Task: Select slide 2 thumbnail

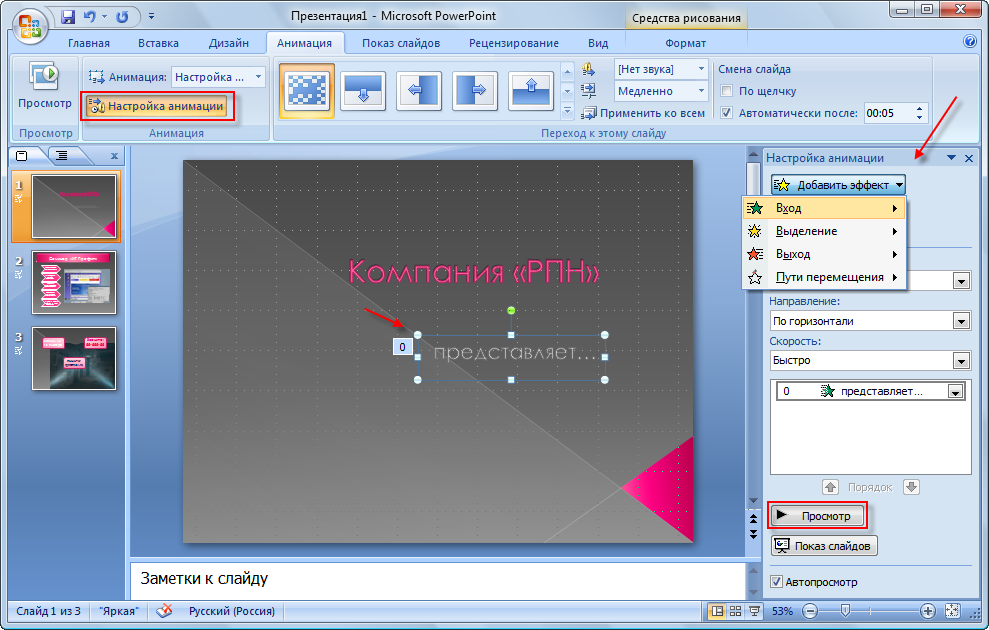Action: 74,283
